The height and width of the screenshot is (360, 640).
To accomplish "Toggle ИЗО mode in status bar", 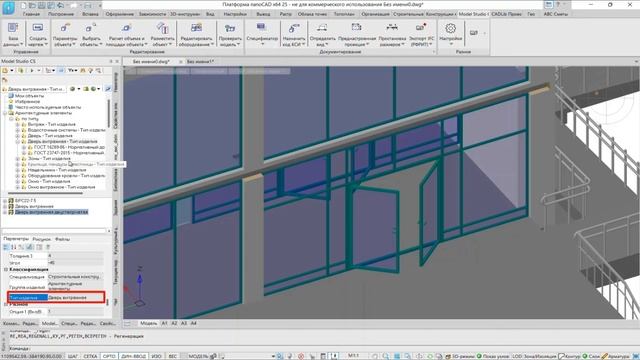I will pyautogui.click(x=156, y=356).
